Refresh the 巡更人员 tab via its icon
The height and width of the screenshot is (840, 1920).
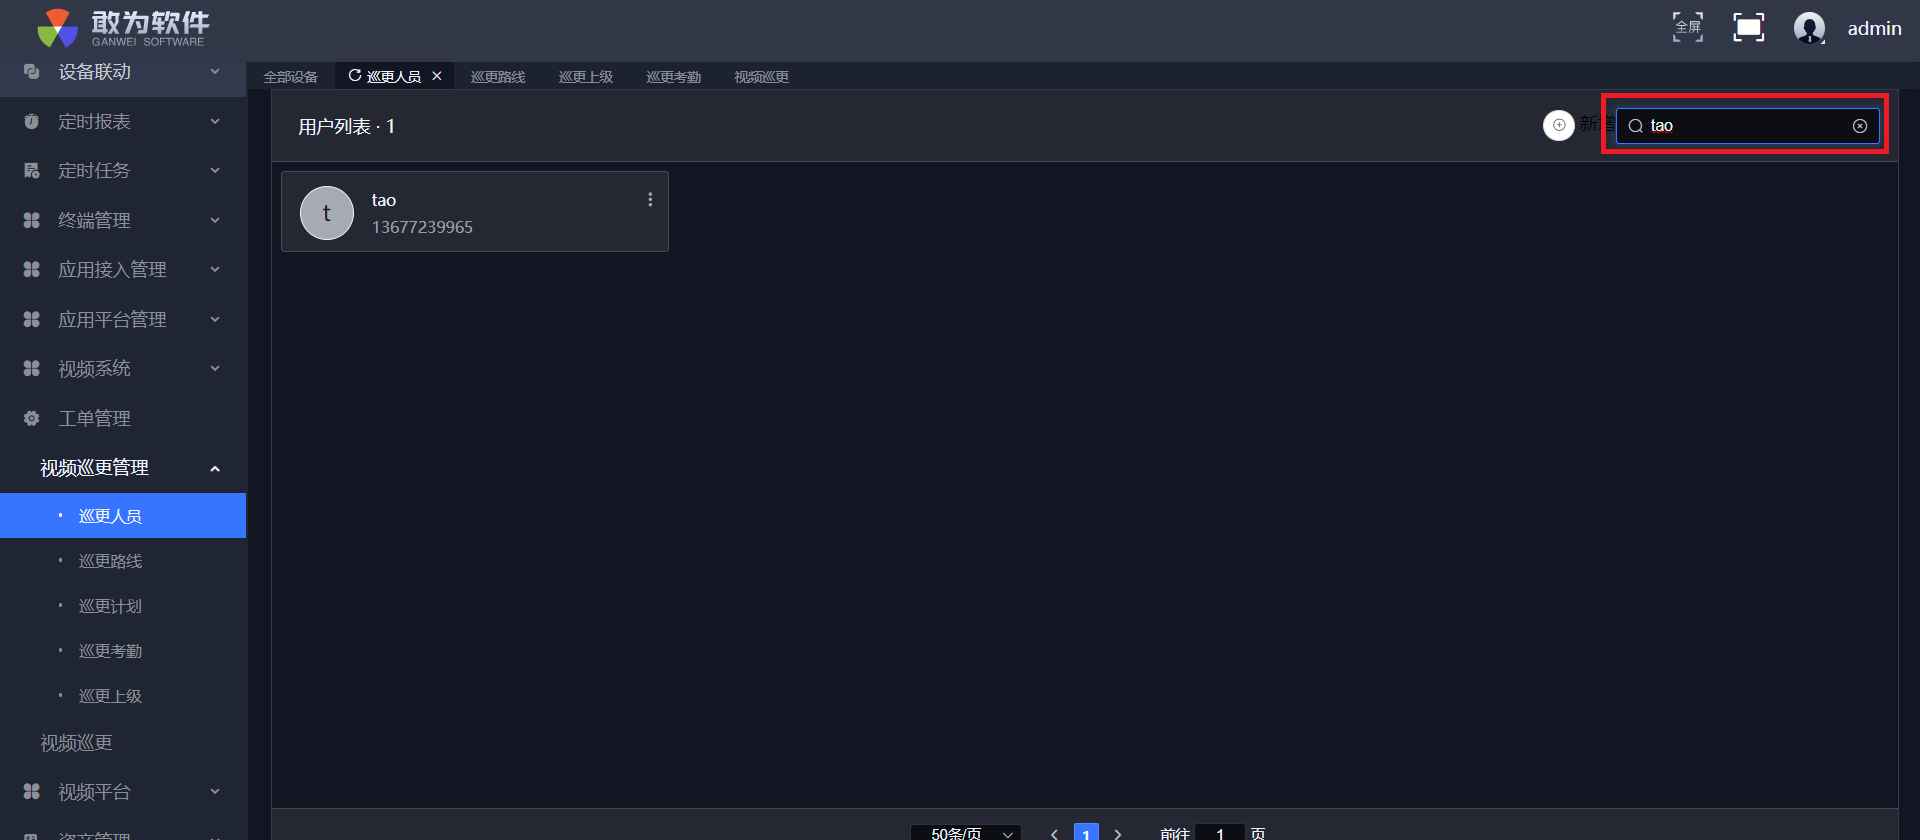354,76
